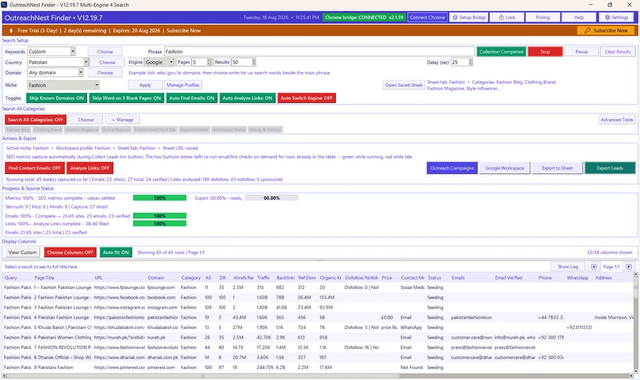Open Advanced Tools
Screen dimensions: 640x380
(x=616, y=120)
